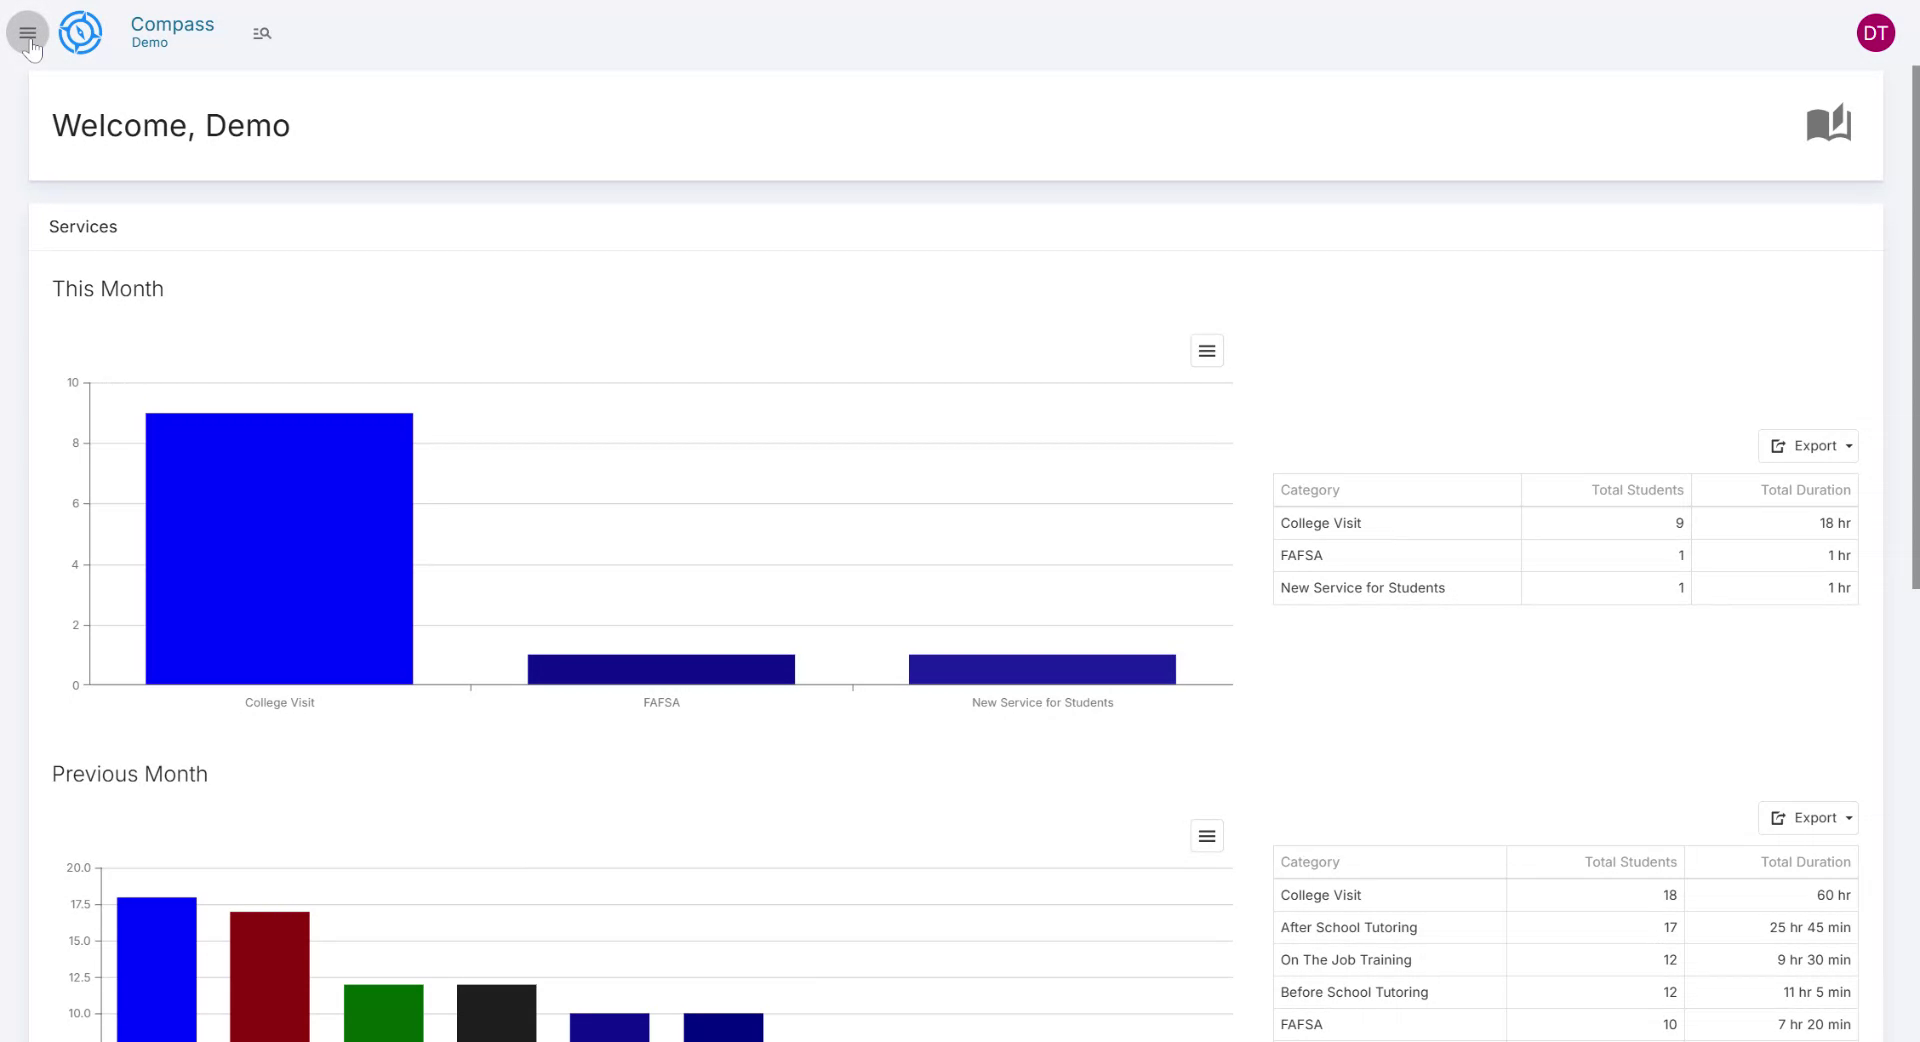The width and height of the screenshot is (1920, 1042).
Task: Select the FAFSA row in the This Month table
Action: pos(1302,555)
